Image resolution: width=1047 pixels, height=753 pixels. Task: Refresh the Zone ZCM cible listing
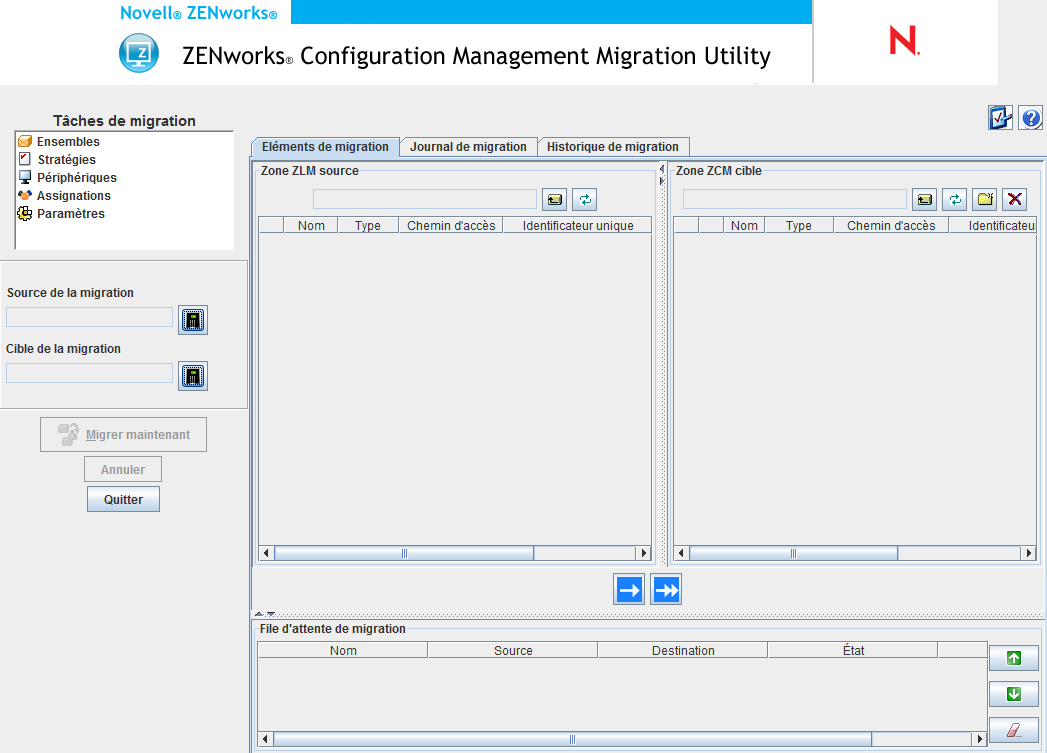click(954, 199)
